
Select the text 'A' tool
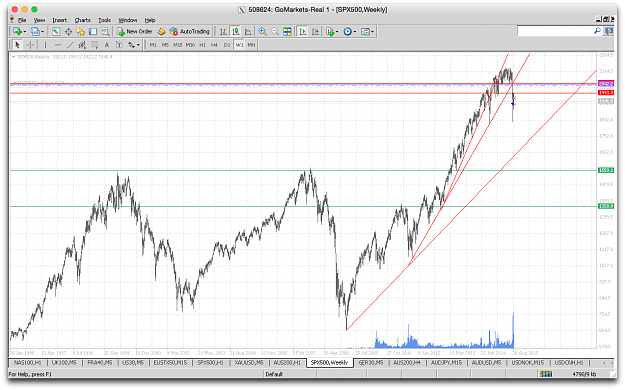pyautogui.click(x=107, y=45)
